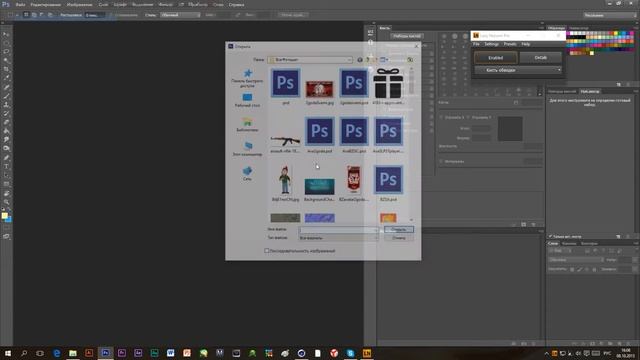The width and height of the screenshot is (640, 360).
Task: Click the file name input field
Action: coord(338,230)
